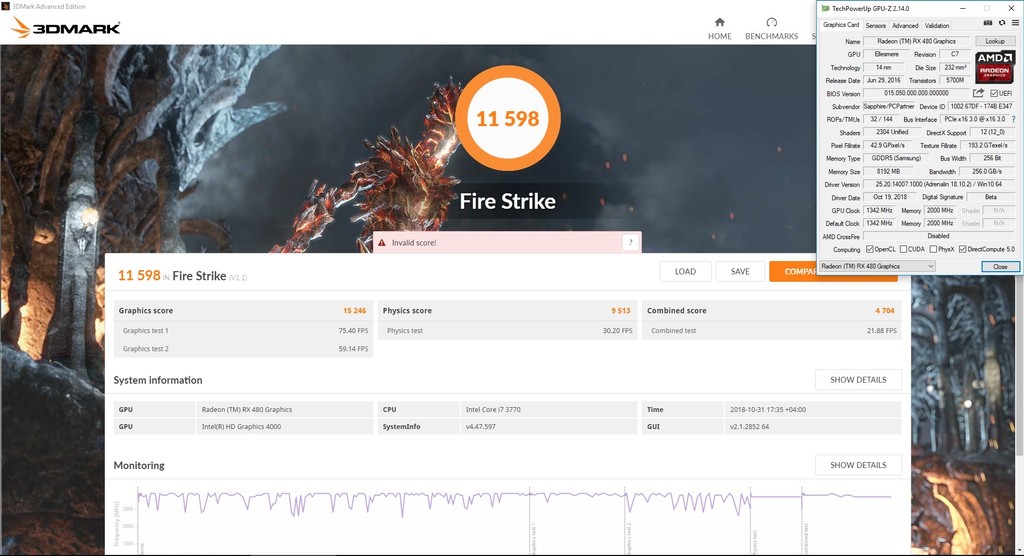Toggle the CUDA checkbox

(903, 249)
